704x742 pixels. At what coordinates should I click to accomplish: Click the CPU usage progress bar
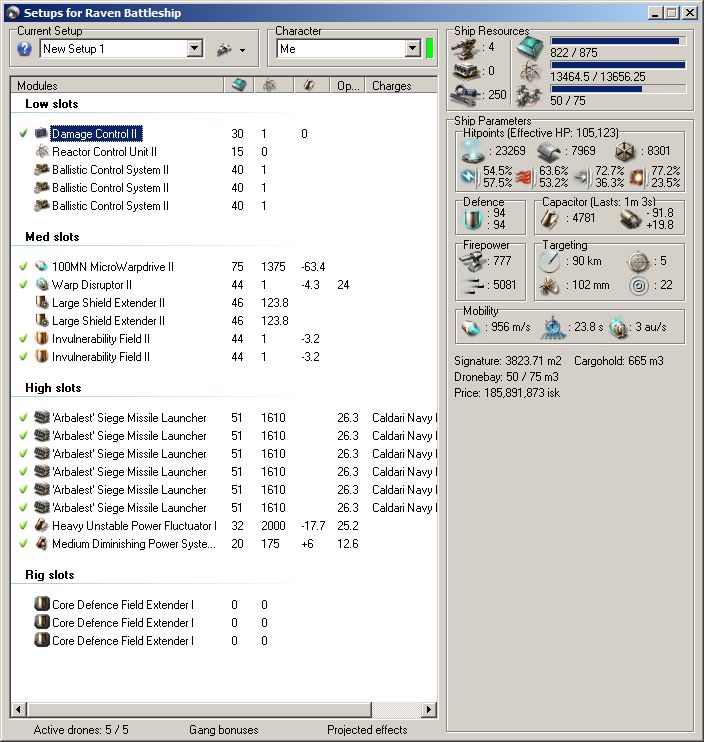coord(618,41)
